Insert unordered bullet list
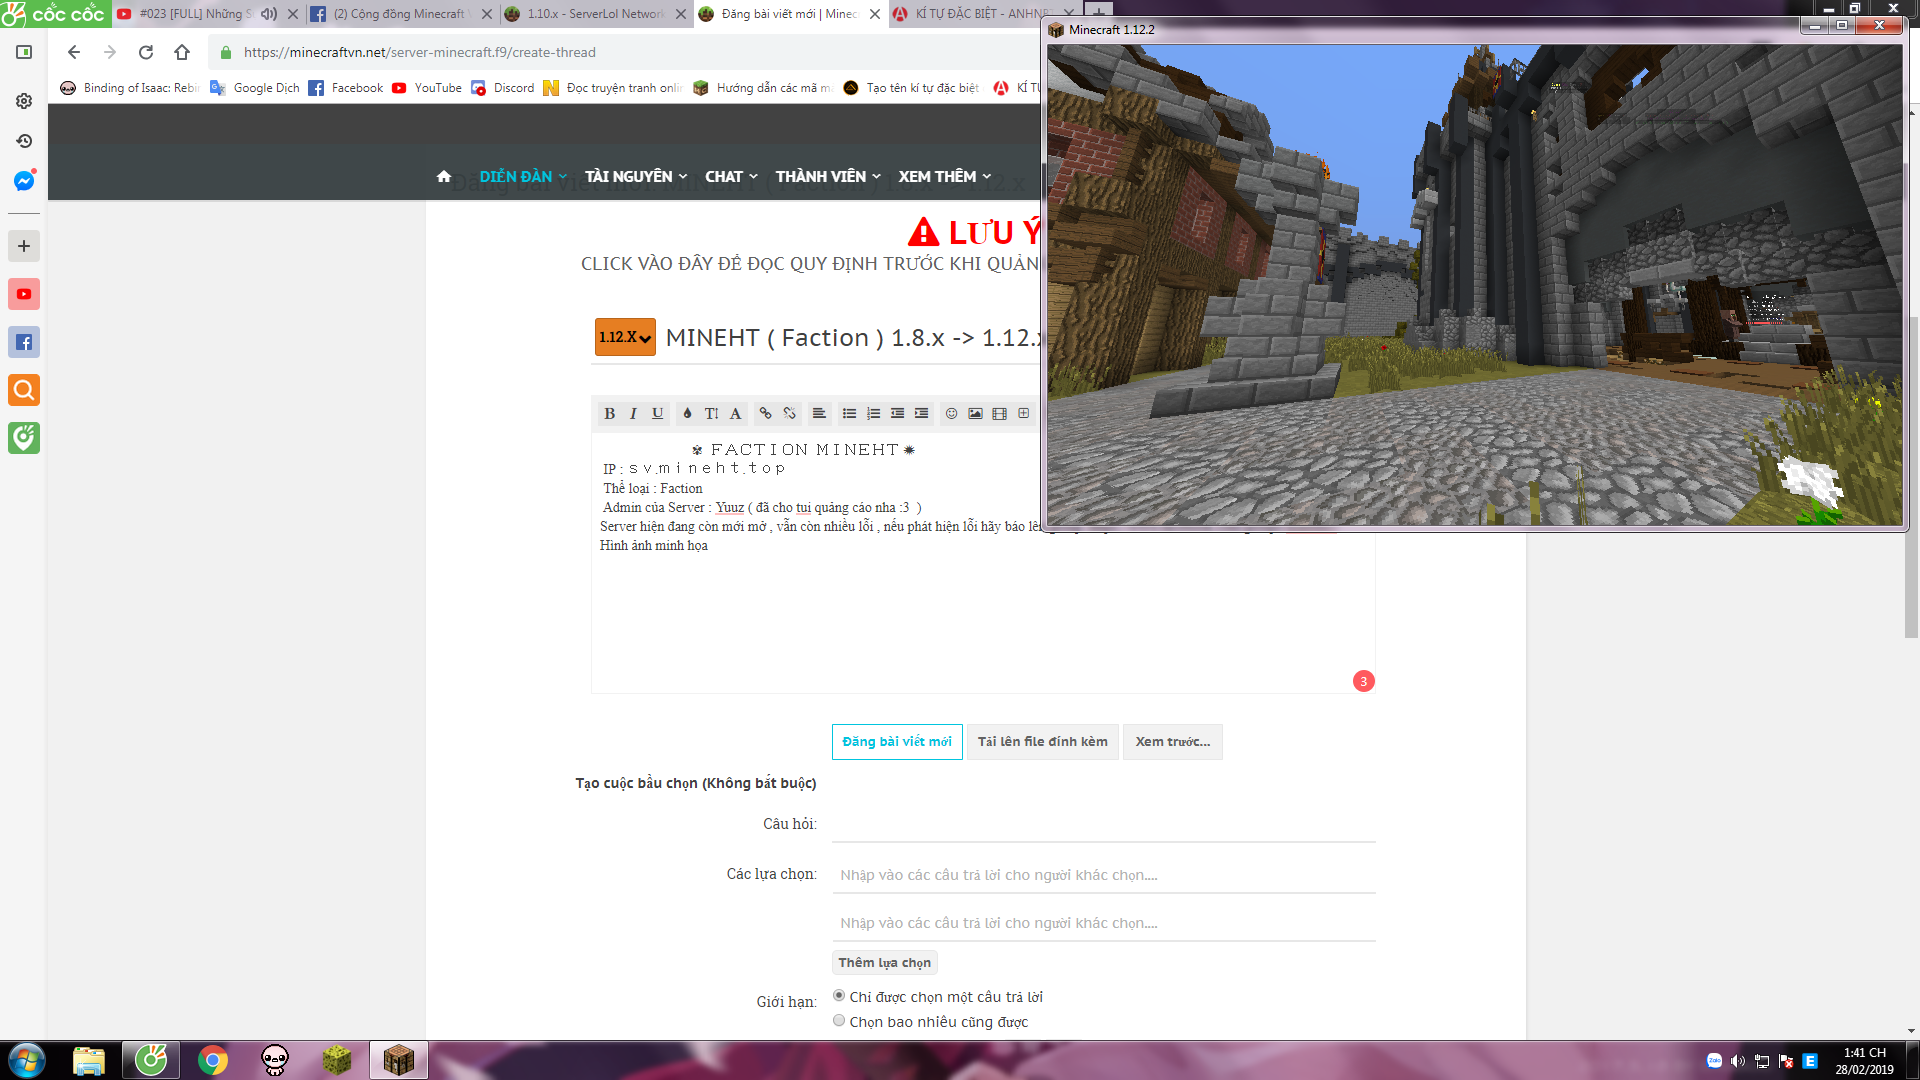The width and height of the screenshot is (1920, 1080). (x=849, y=413)
